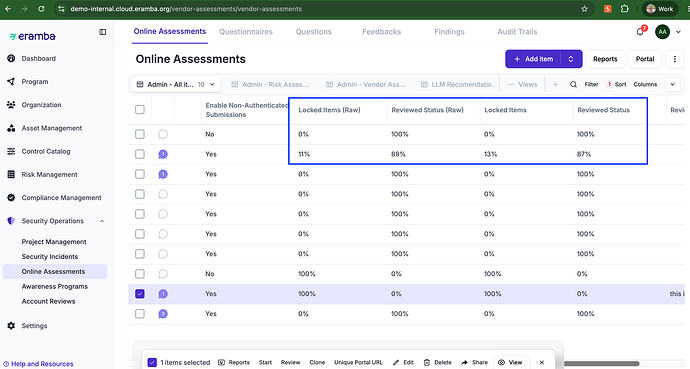Uncheck the highlighted selected row checkbox
The height and width of the screenshot is (369, 690).
[139, 294]
